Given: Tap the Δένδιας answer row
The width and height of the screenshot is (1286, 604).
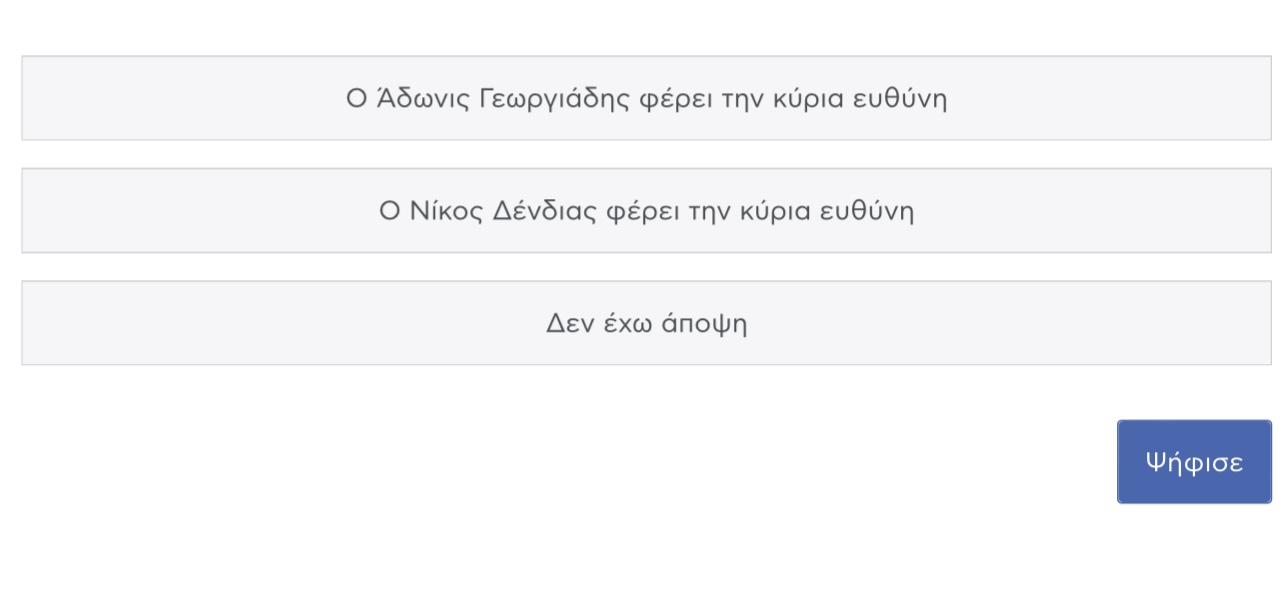Looking at the screenshot, I should tap(646, 211).
